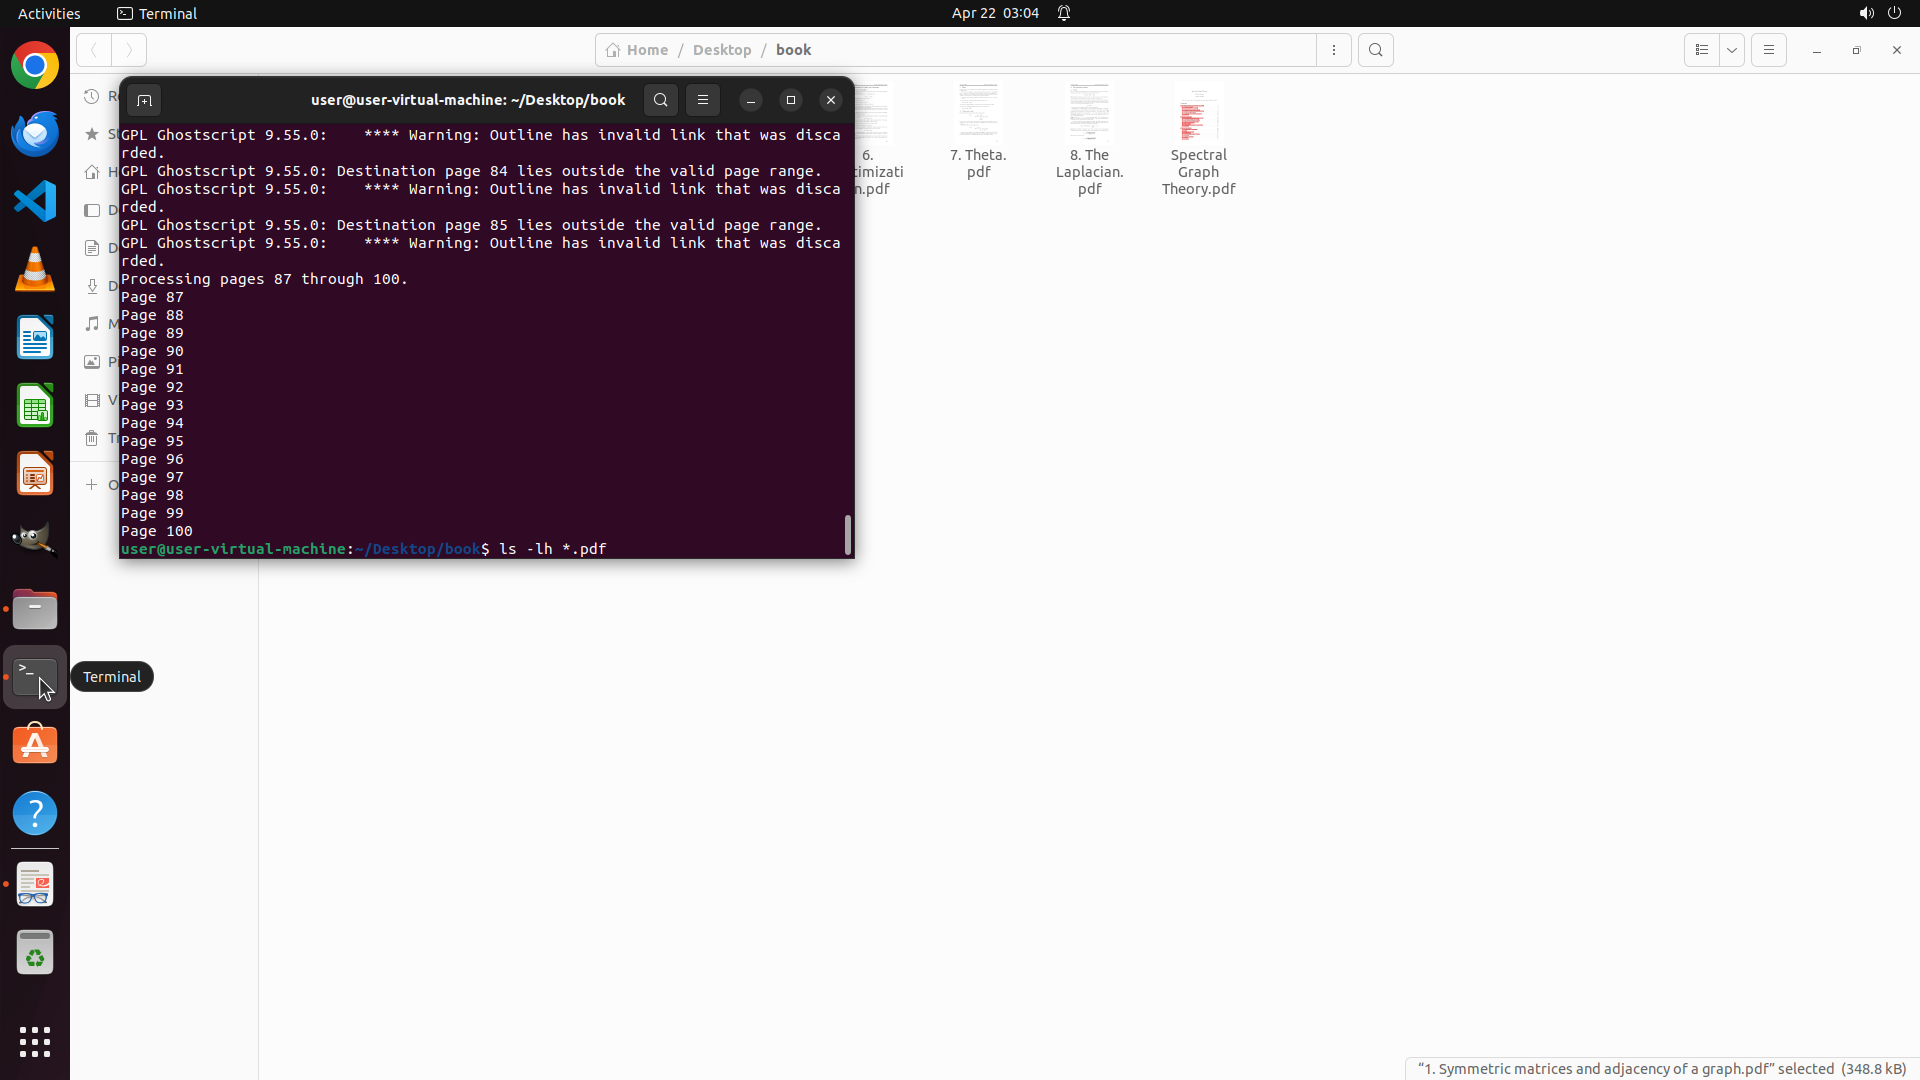Expand view options dropdown arrow
1920x1080 pixels.
pos(1732,50)
